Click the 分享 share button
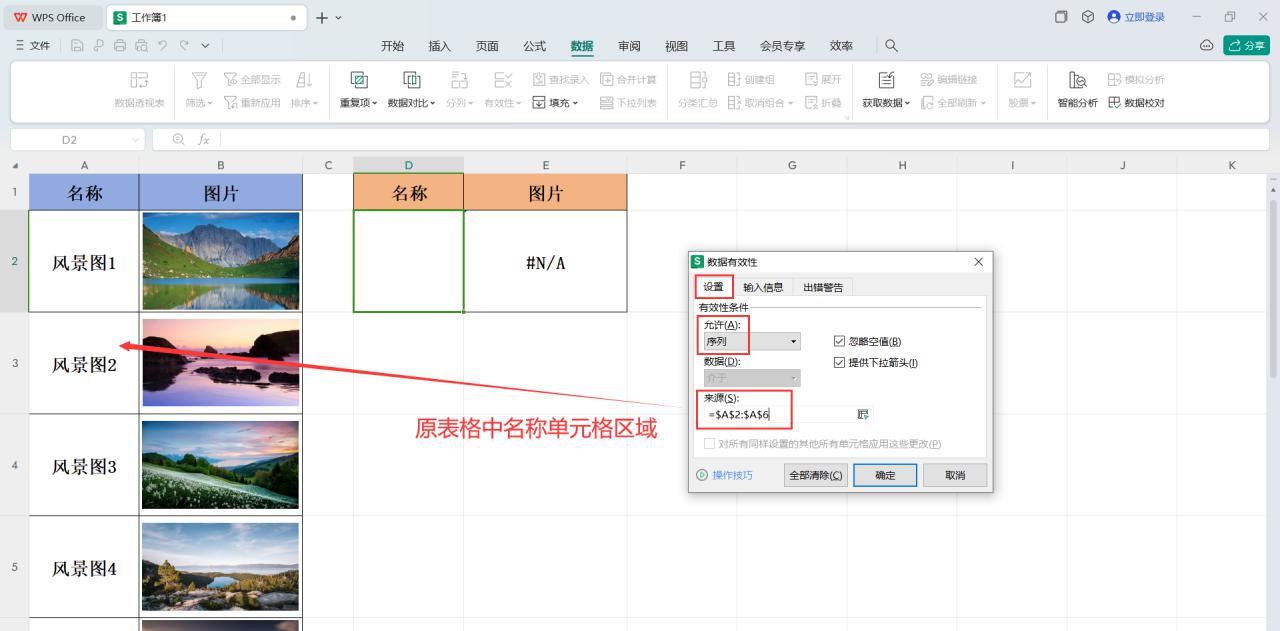 [x=1246, y=46]
